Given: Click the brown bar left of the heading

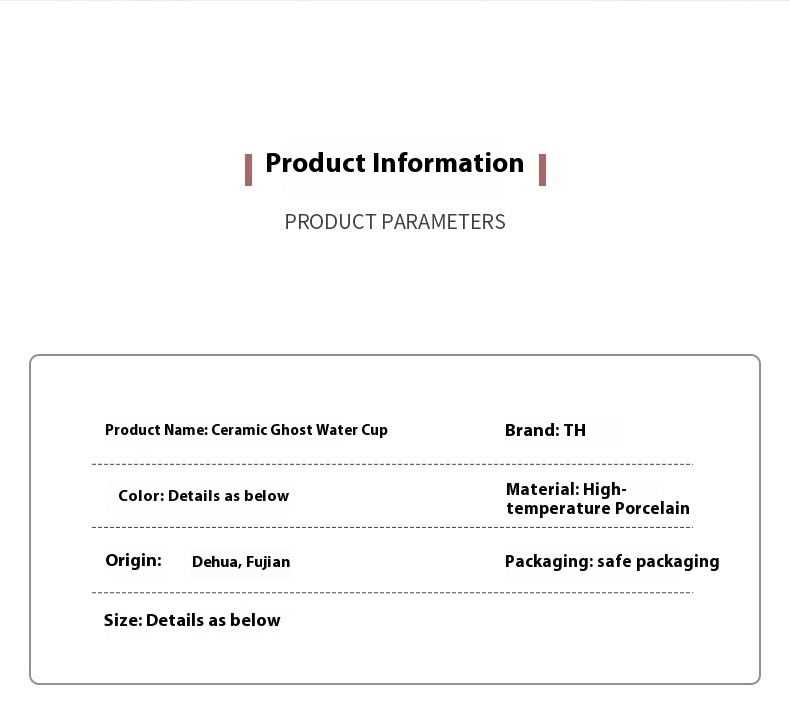Looking at the screenshot, I should coord(248,170).
